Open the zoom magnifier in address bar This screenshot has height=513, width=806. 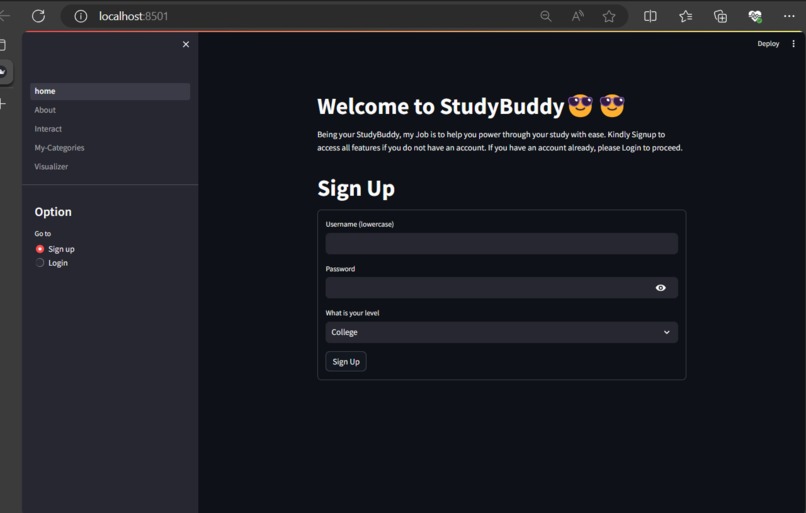tap(546, 16)
